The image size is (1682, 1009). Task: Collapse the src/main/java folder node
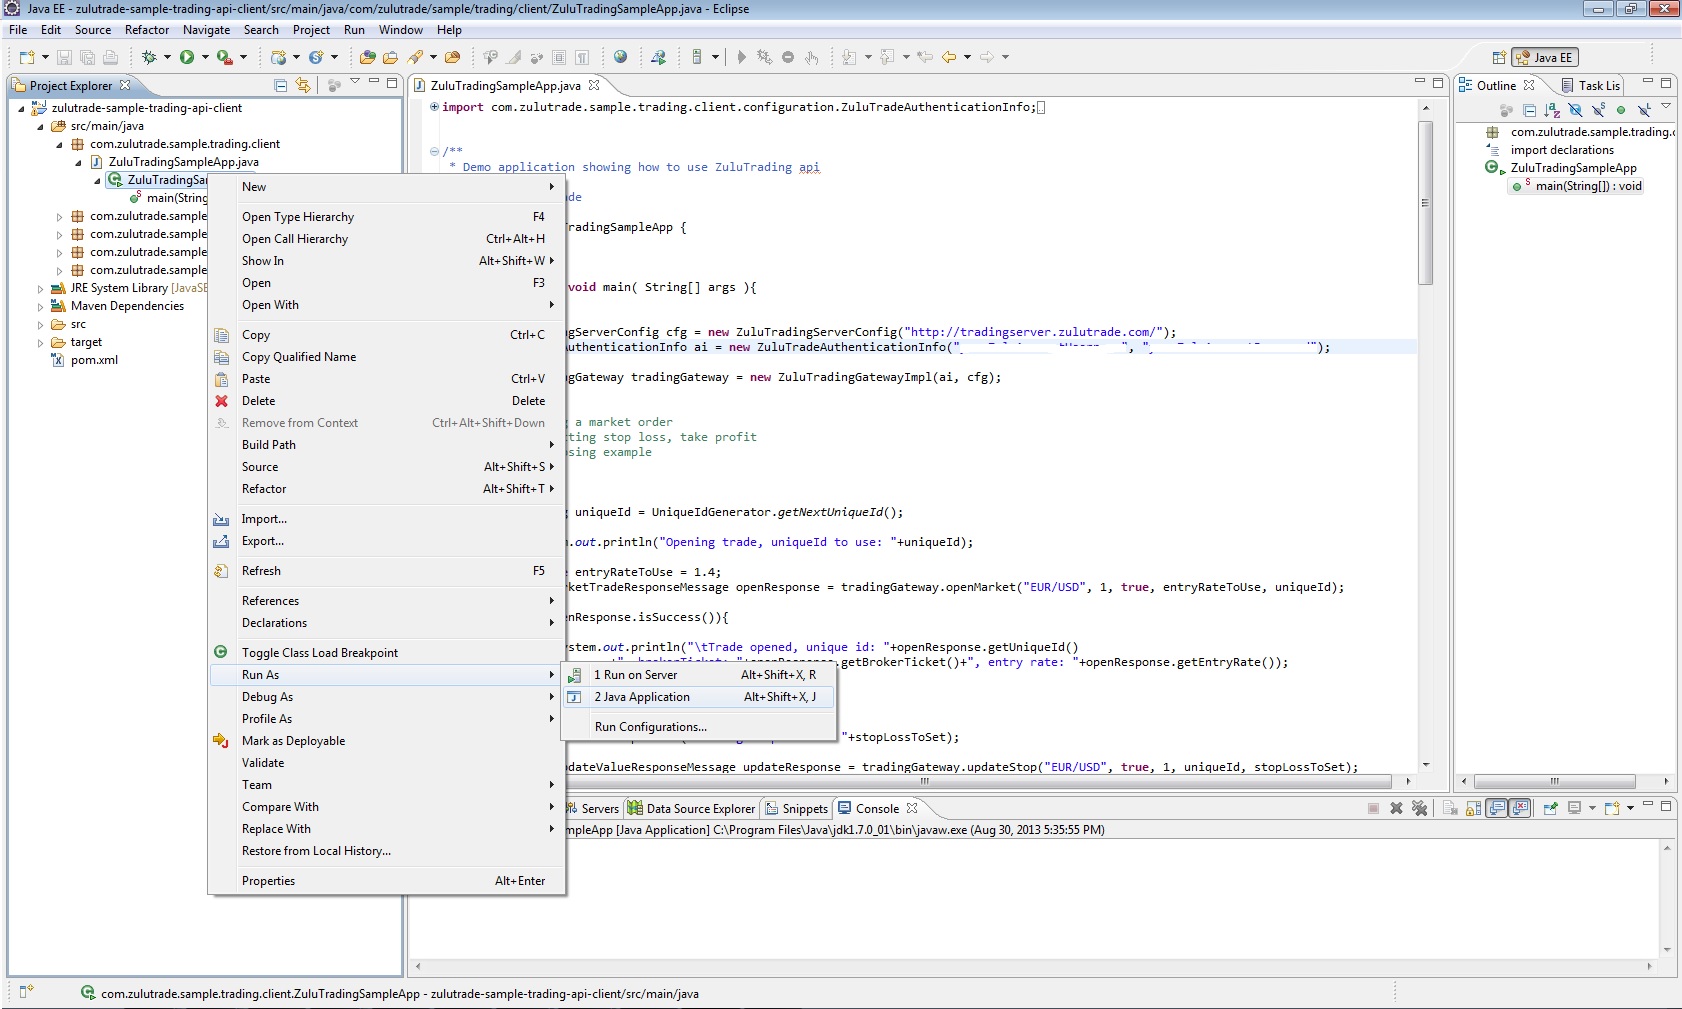(40, 127)
